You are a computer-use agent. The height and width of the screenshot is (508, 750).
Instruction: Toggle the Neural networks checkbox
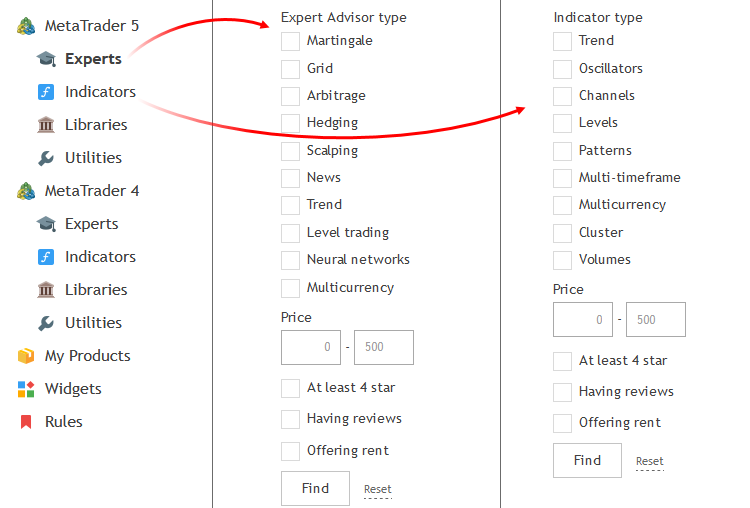290,260
